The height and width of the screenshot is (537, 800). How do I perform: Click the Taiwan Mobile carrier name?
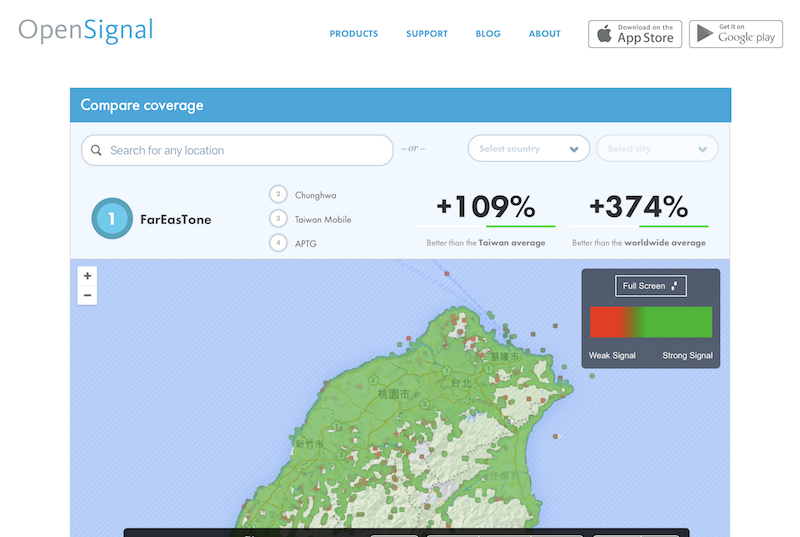323,220
